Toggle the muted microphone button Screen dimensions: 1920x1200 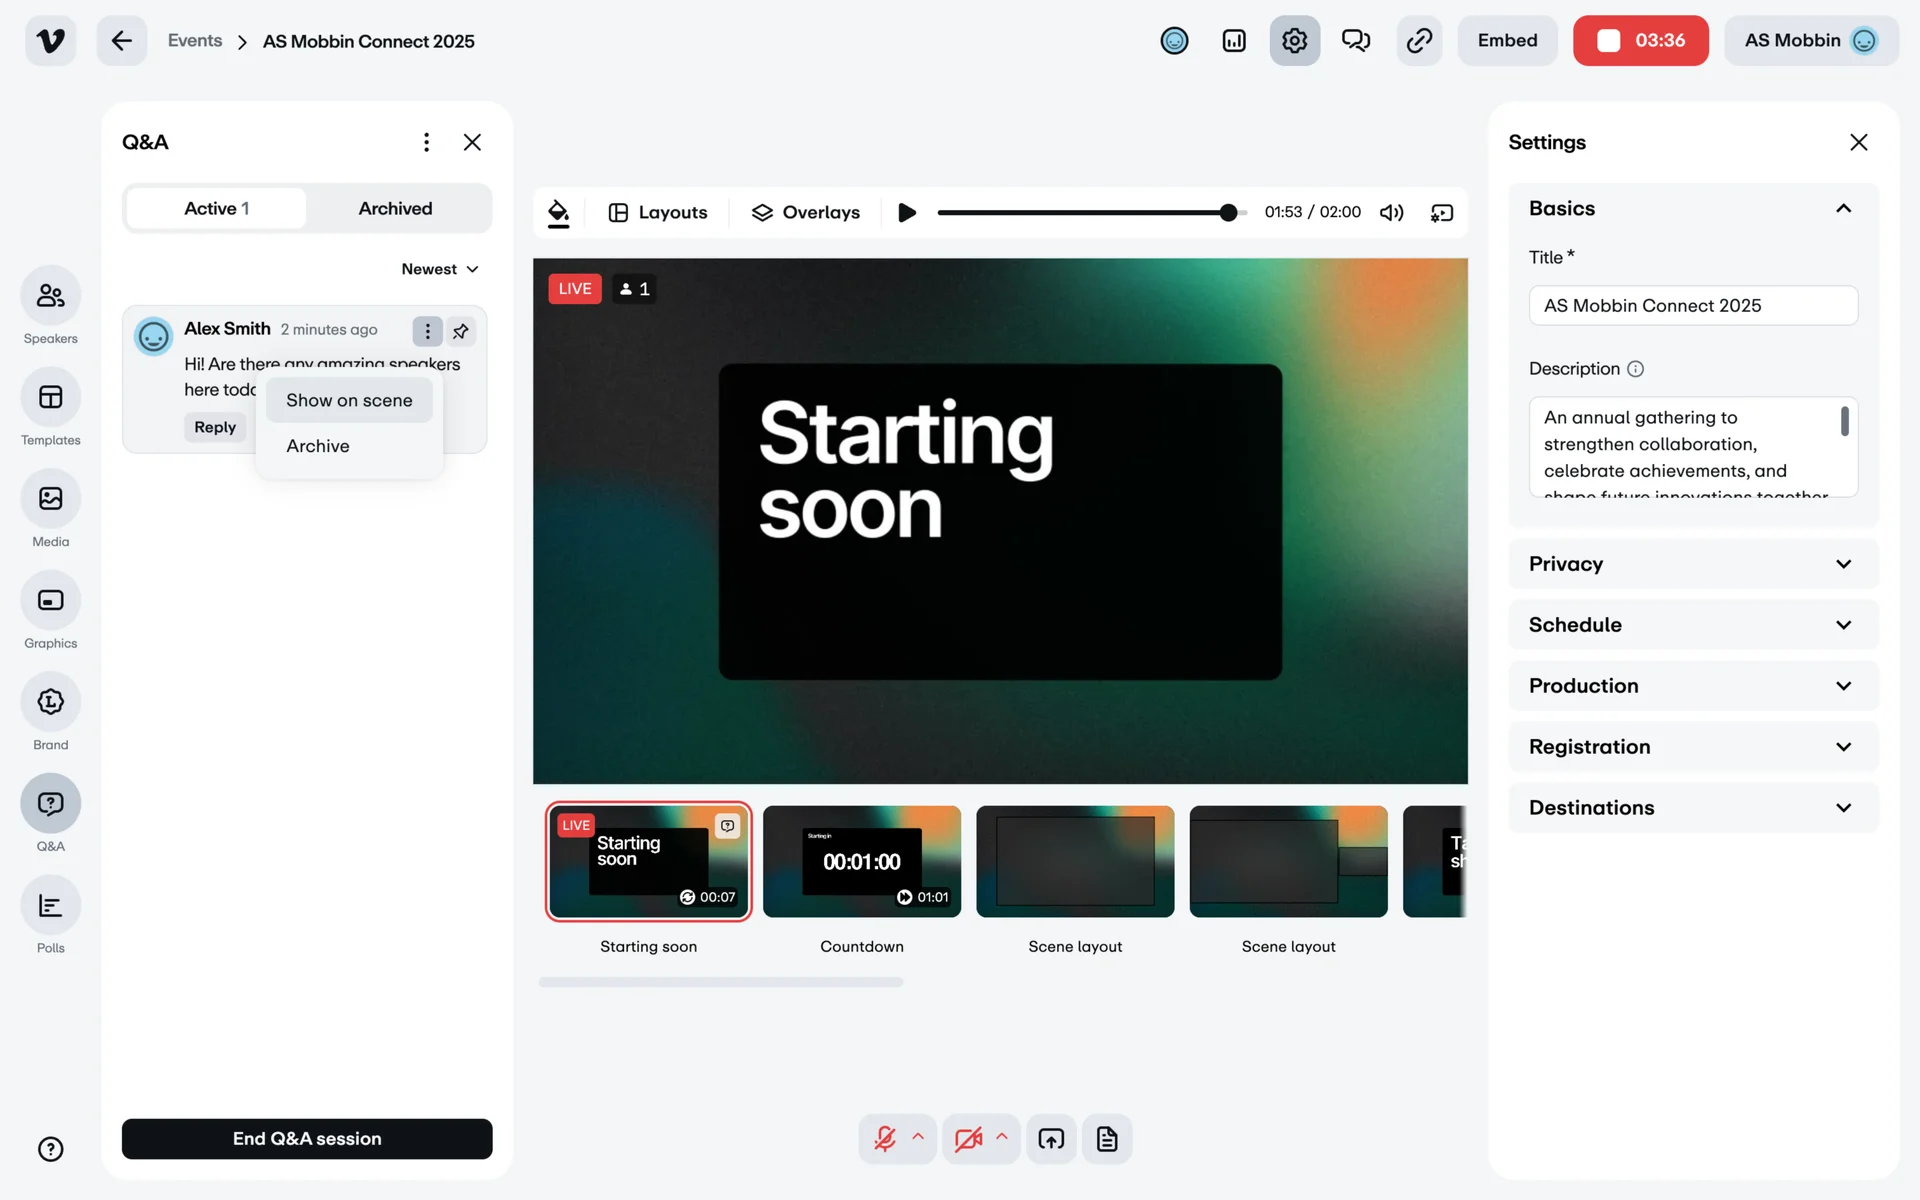click(x=885, y=1139)
